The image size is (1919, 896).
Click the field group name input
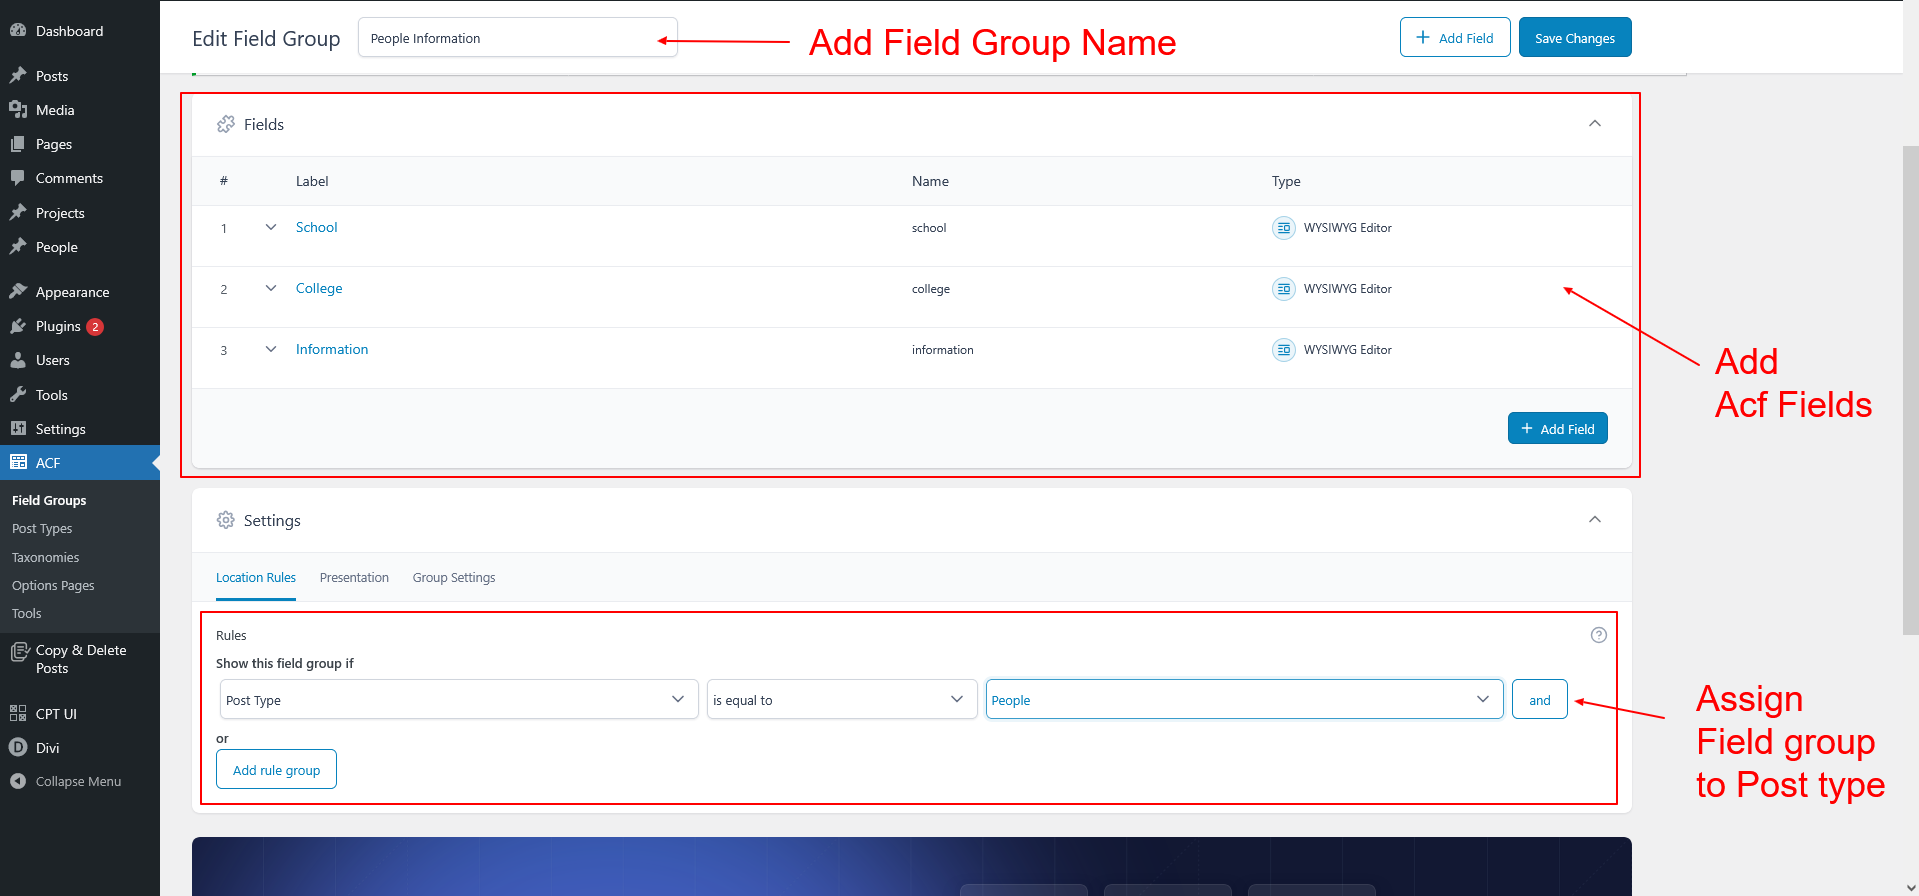click(518, 37)
